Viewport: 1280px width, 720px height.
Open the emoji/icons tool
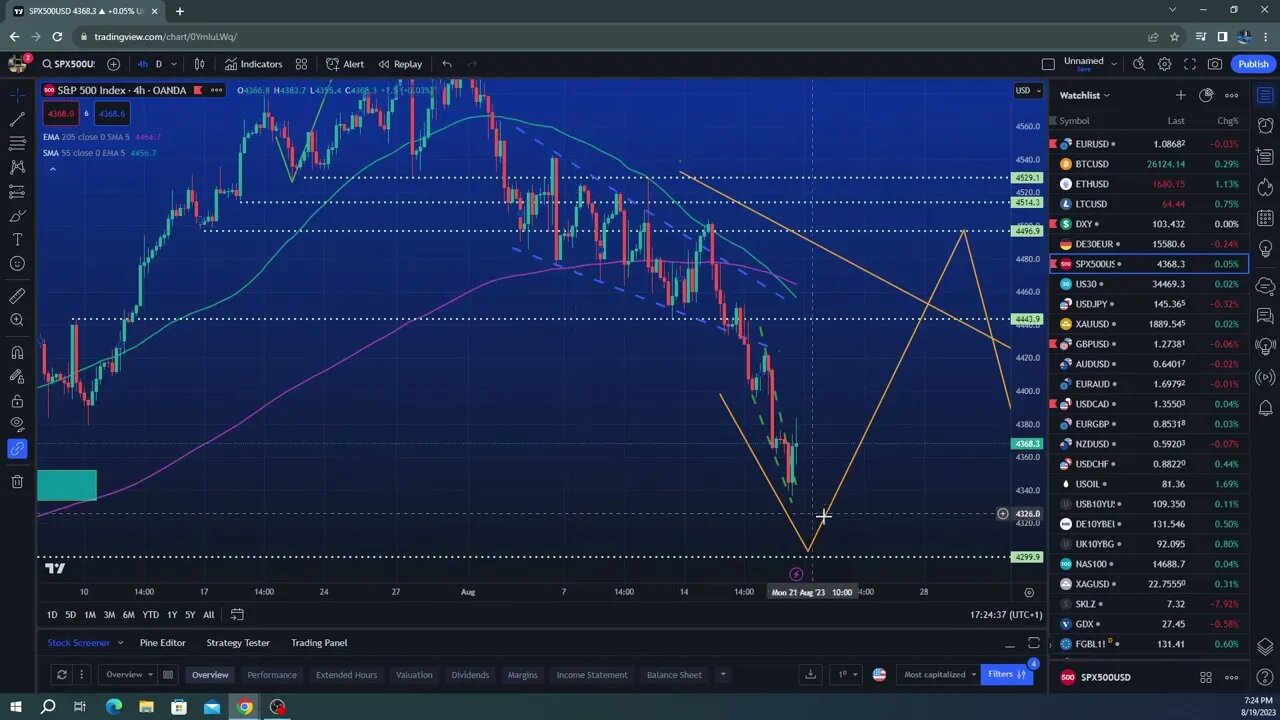17,264
